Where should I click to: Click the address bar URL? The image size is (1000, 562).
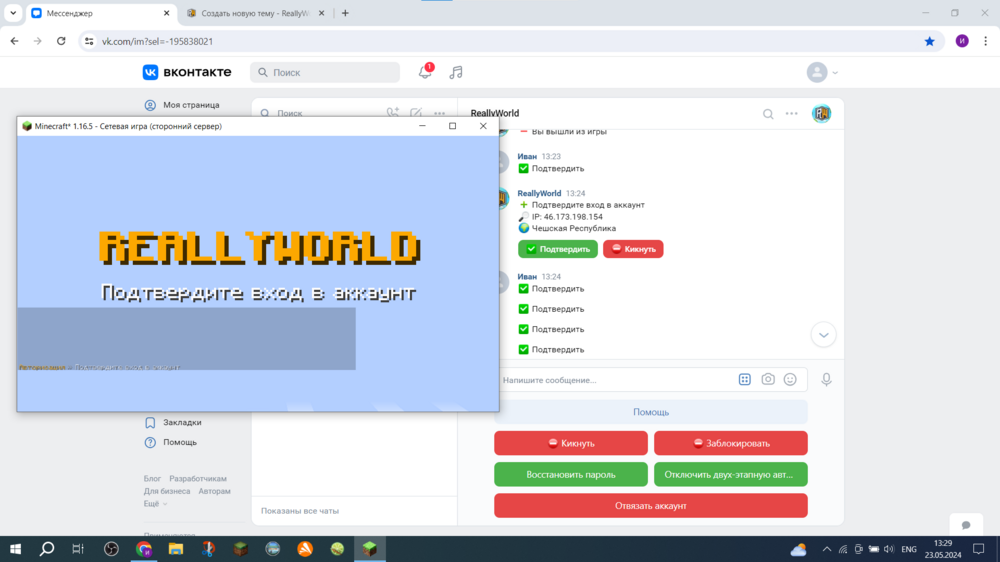coord(158,41)
